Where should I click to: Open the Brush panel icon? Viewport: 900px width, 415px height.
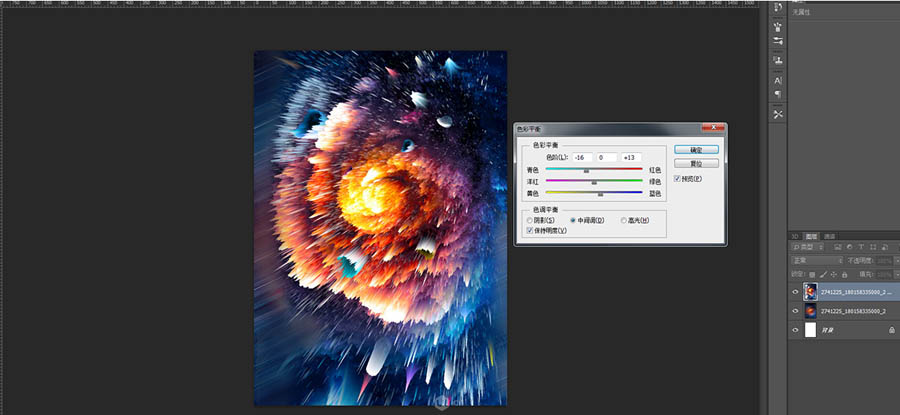click(x=778, y=27)
